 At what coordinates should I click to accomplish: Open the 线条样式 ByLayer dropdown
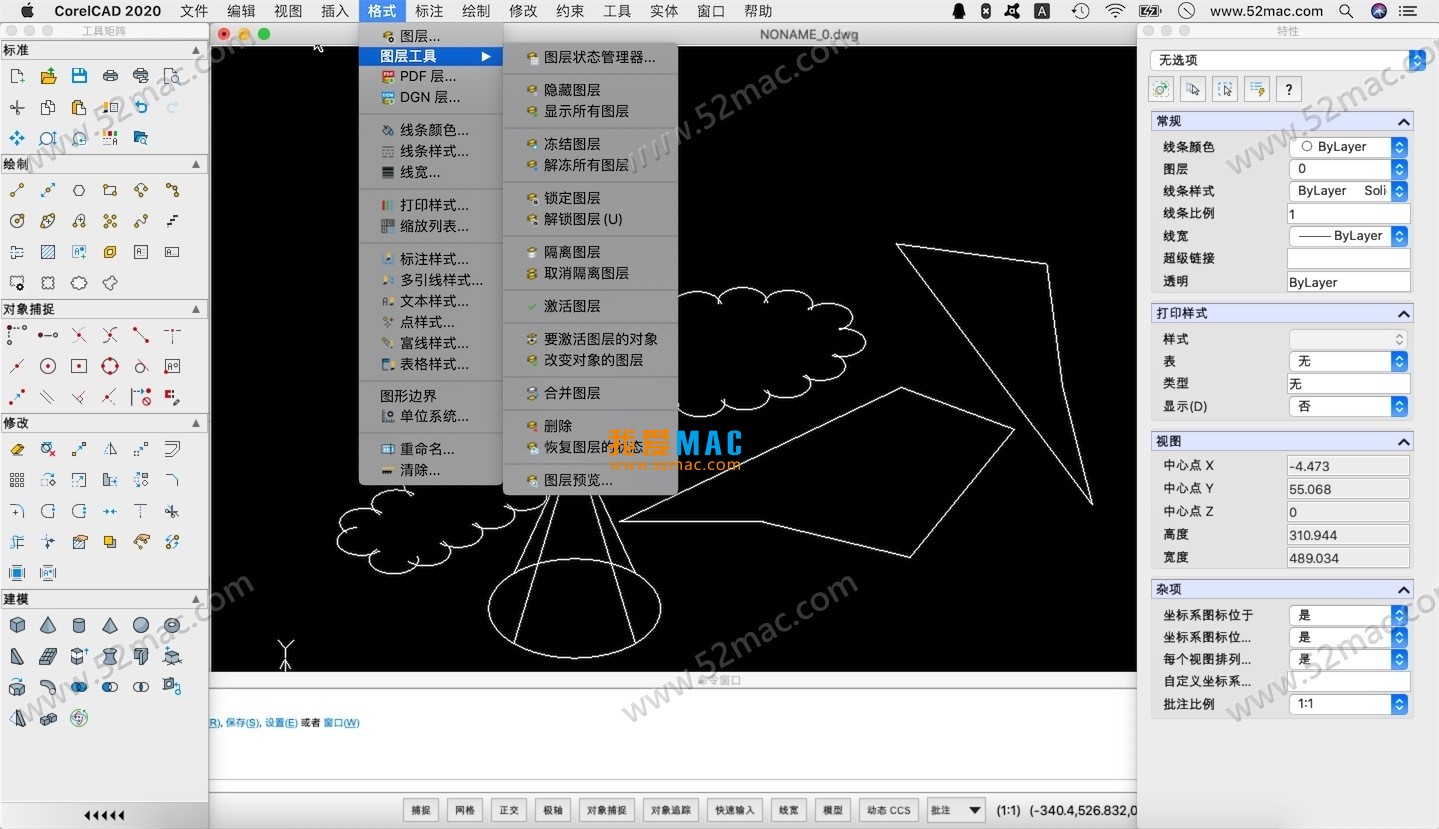1348,190
